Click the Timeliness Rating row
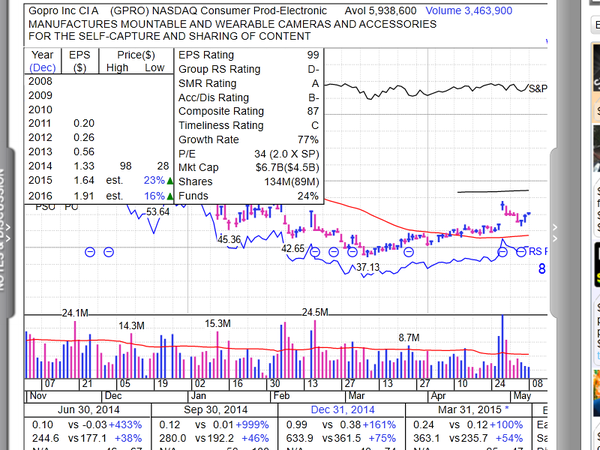 pyautogui.click(x=249, y=126)
